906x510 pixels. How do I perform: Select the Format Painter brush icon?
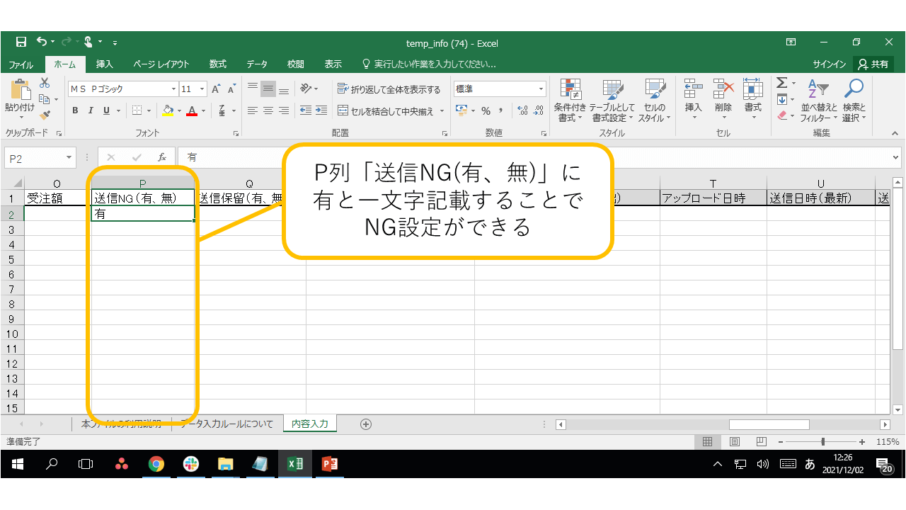pyautogui.click(x=45, y=116)
